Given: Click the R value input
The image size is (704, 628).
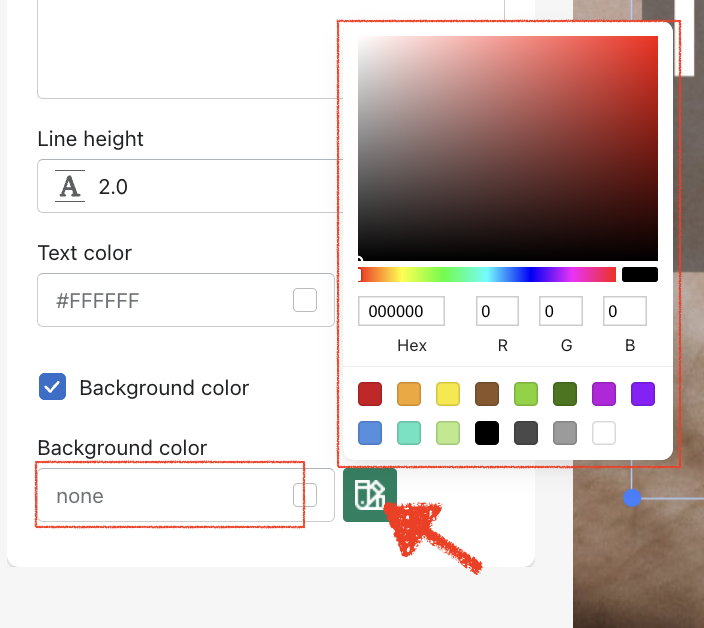Looking at the screenshot, I should click(497, 311).
